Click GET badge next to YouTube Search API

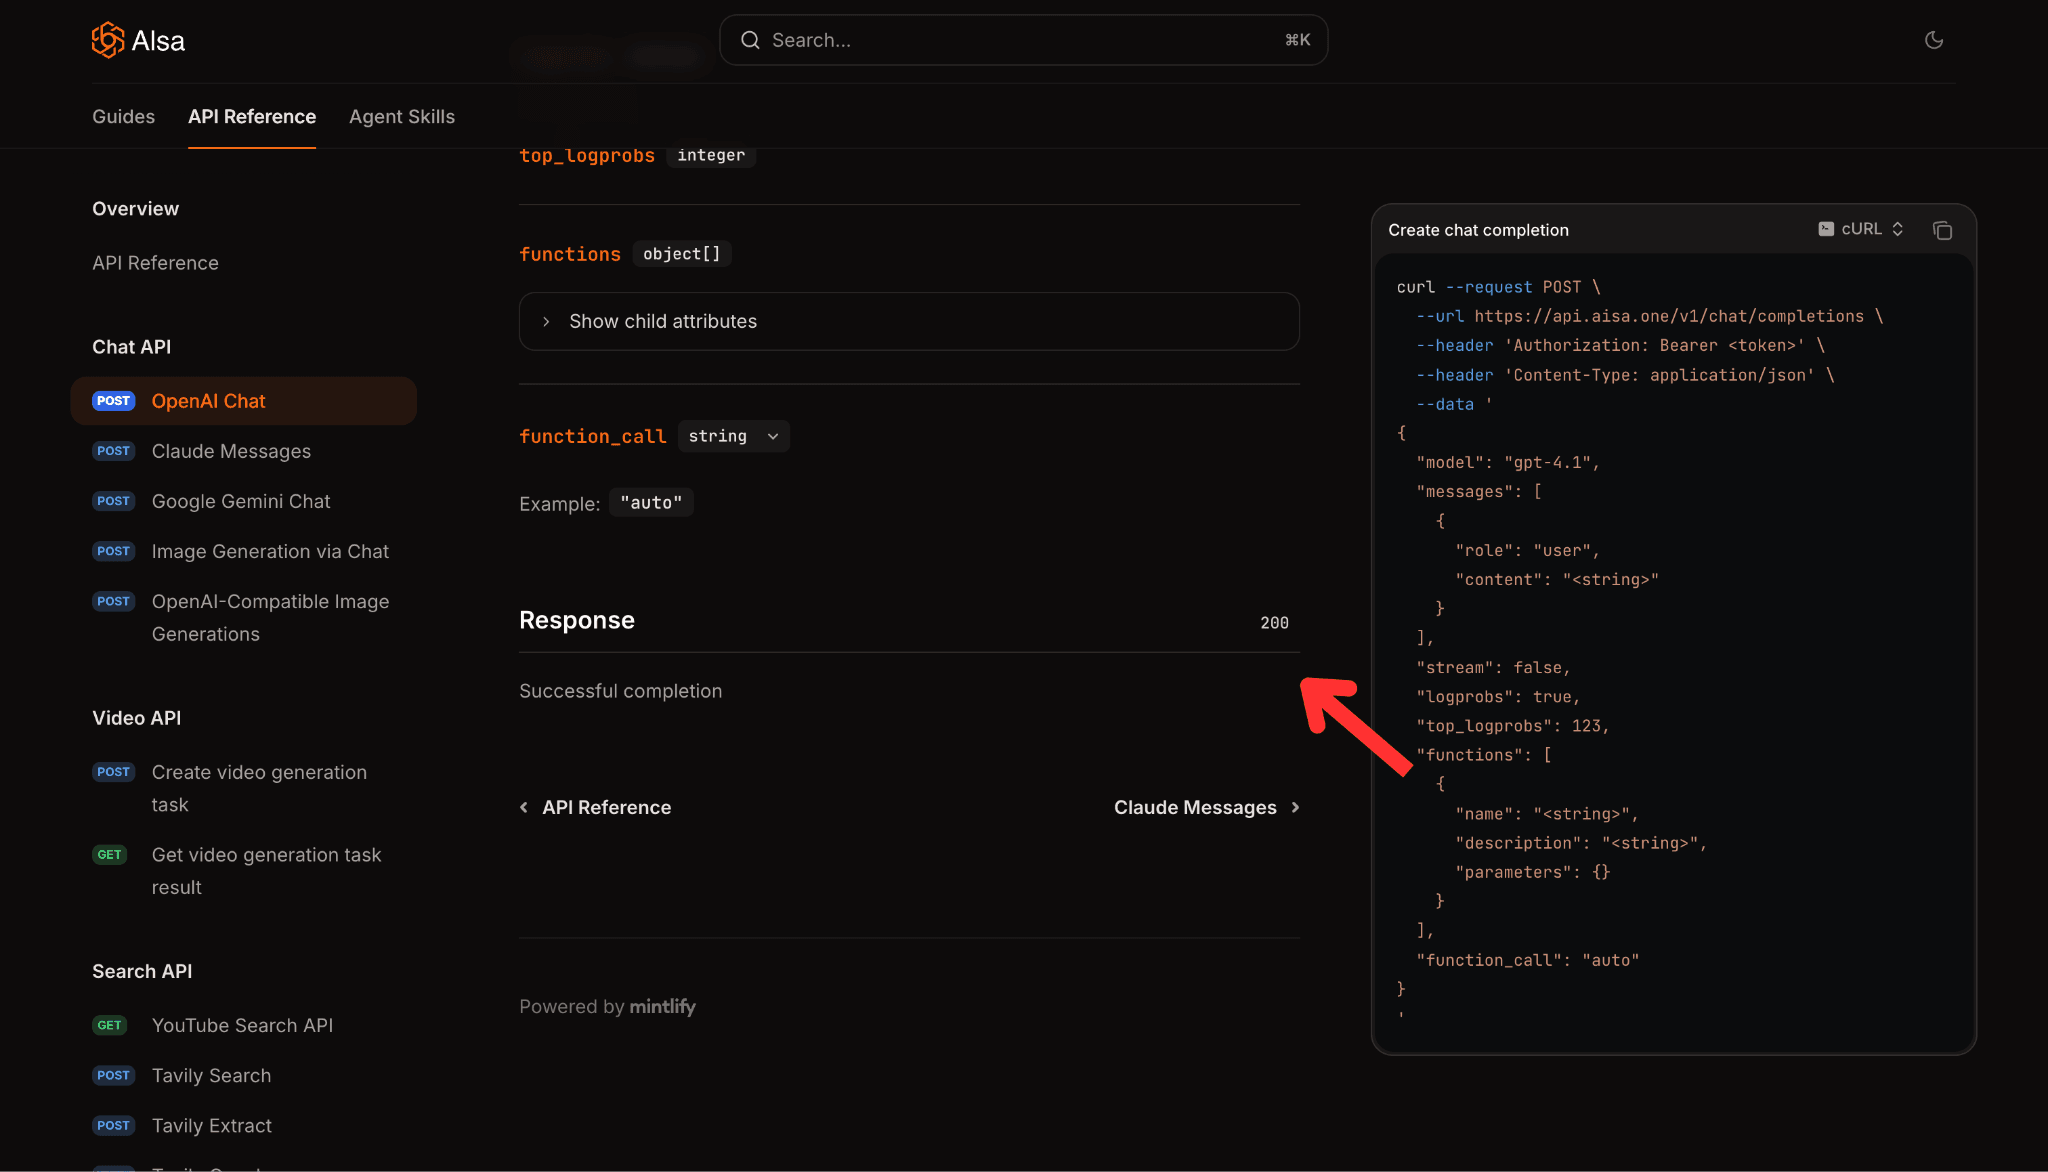coord(109,1025)
